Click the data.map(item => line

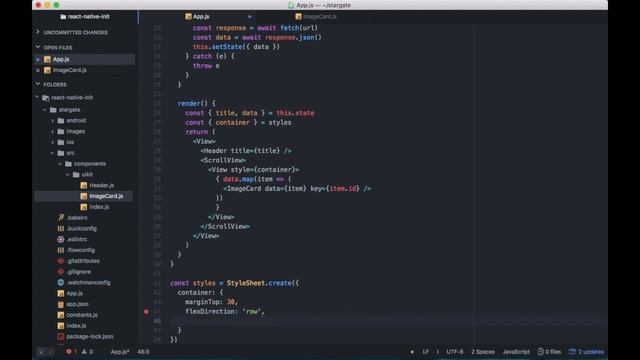point(253,179)
